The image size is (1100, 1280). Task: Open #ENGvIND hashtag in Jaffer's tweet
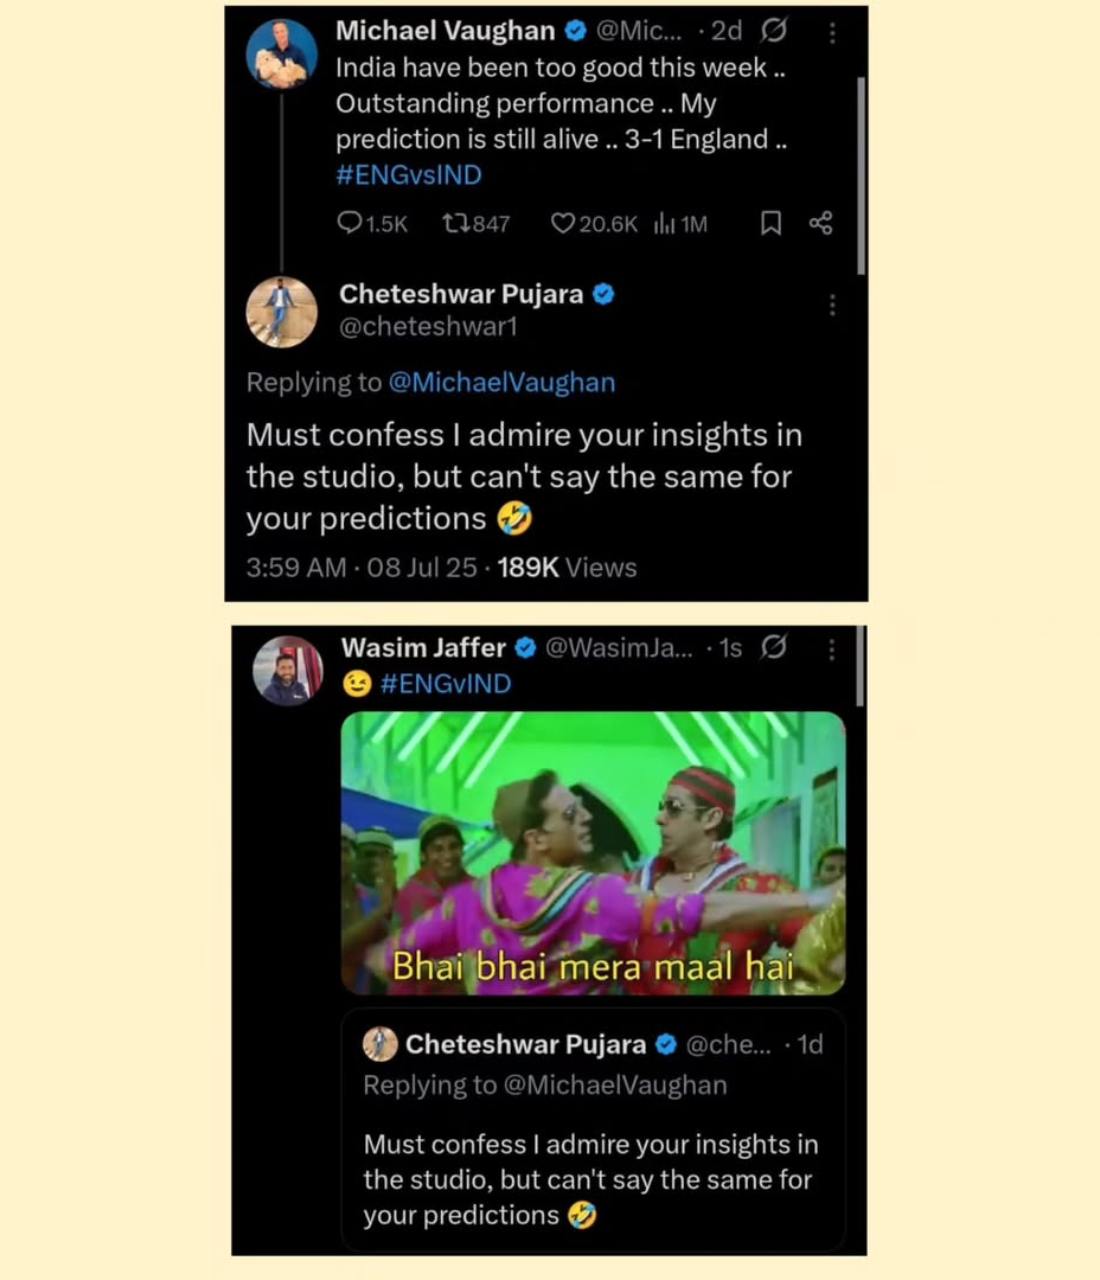445,684
